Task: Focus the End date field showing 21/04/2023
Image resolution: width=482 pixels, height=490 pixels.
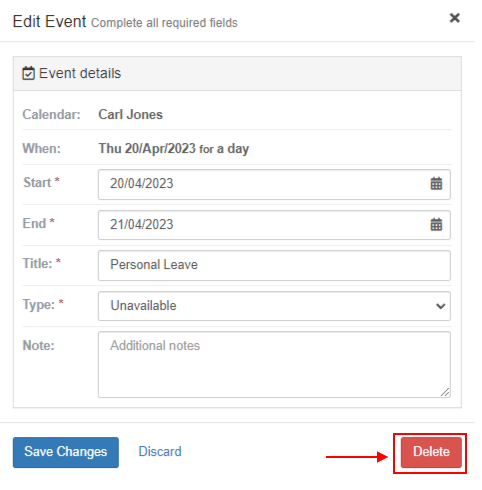Action: pyautogui.click(x=274, y=225)
